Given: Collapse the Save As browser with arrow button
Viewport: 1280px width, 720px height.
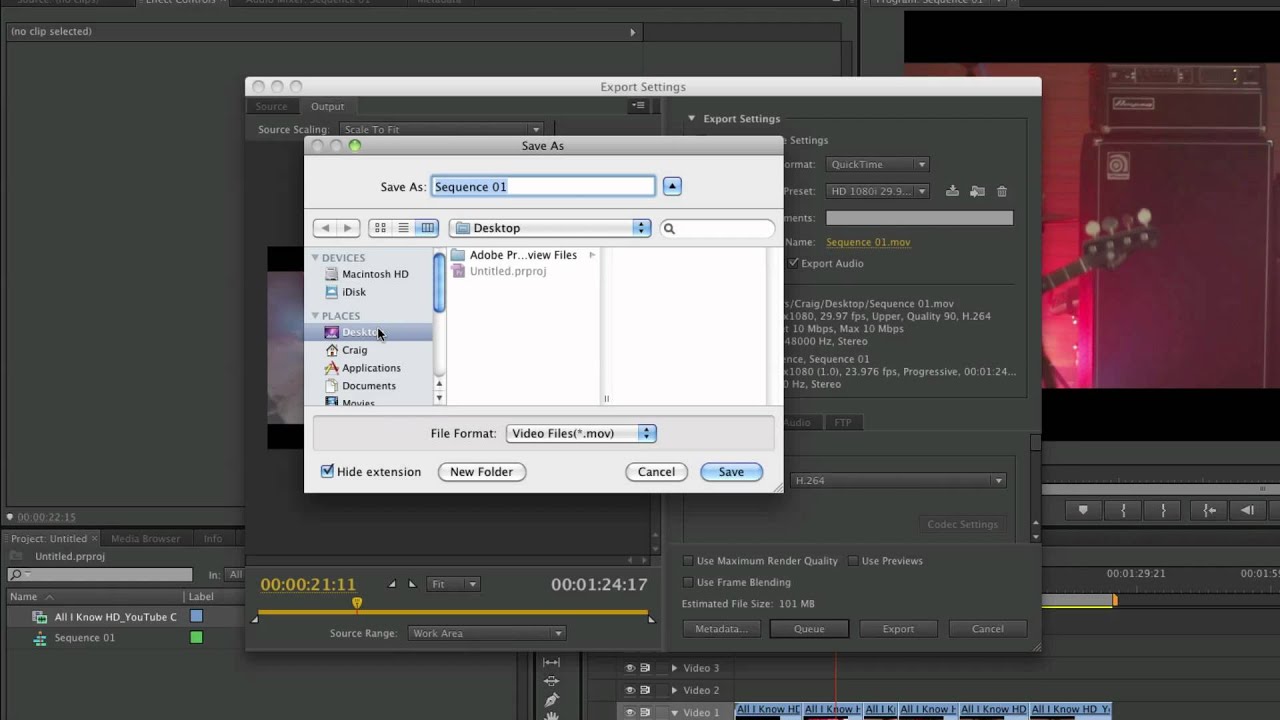Looking at the screenshot, I should click(x=672, y=186).
